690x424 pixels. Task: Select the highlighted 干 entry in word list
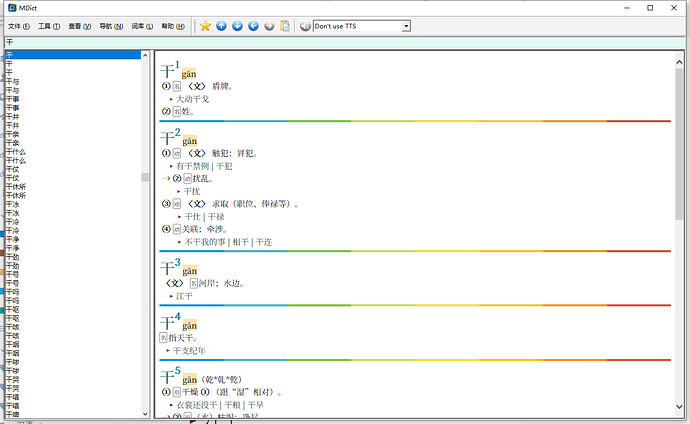coord(70,54)
